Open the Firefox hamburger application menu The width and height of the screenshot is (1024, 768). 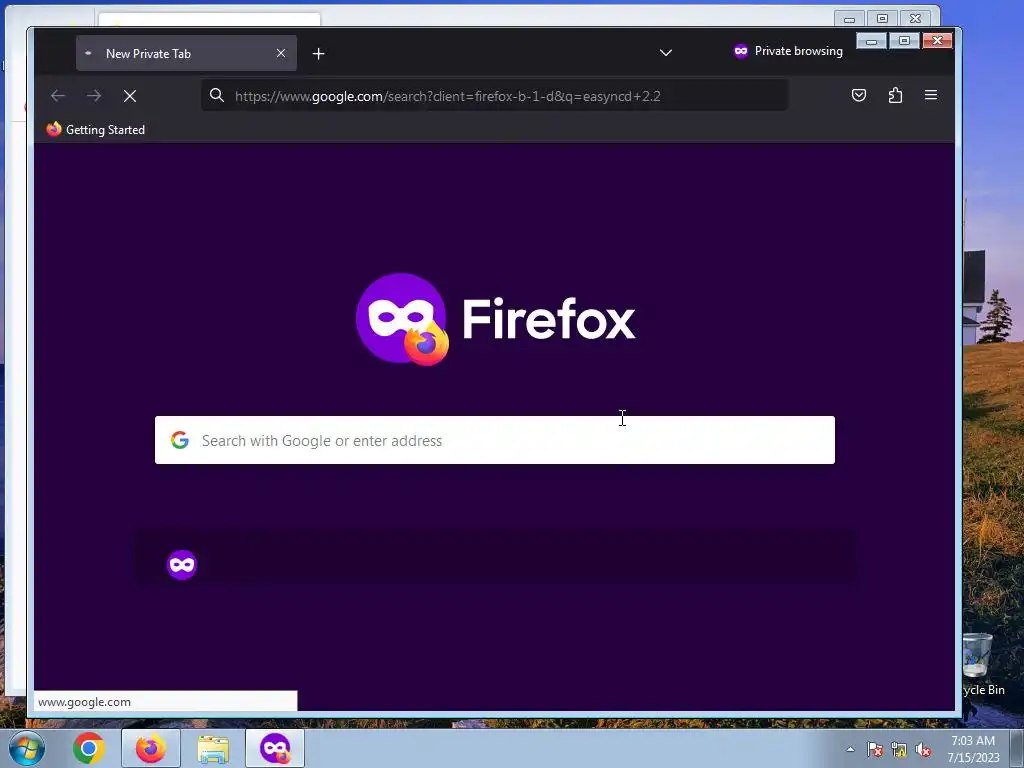pos(931,95)
